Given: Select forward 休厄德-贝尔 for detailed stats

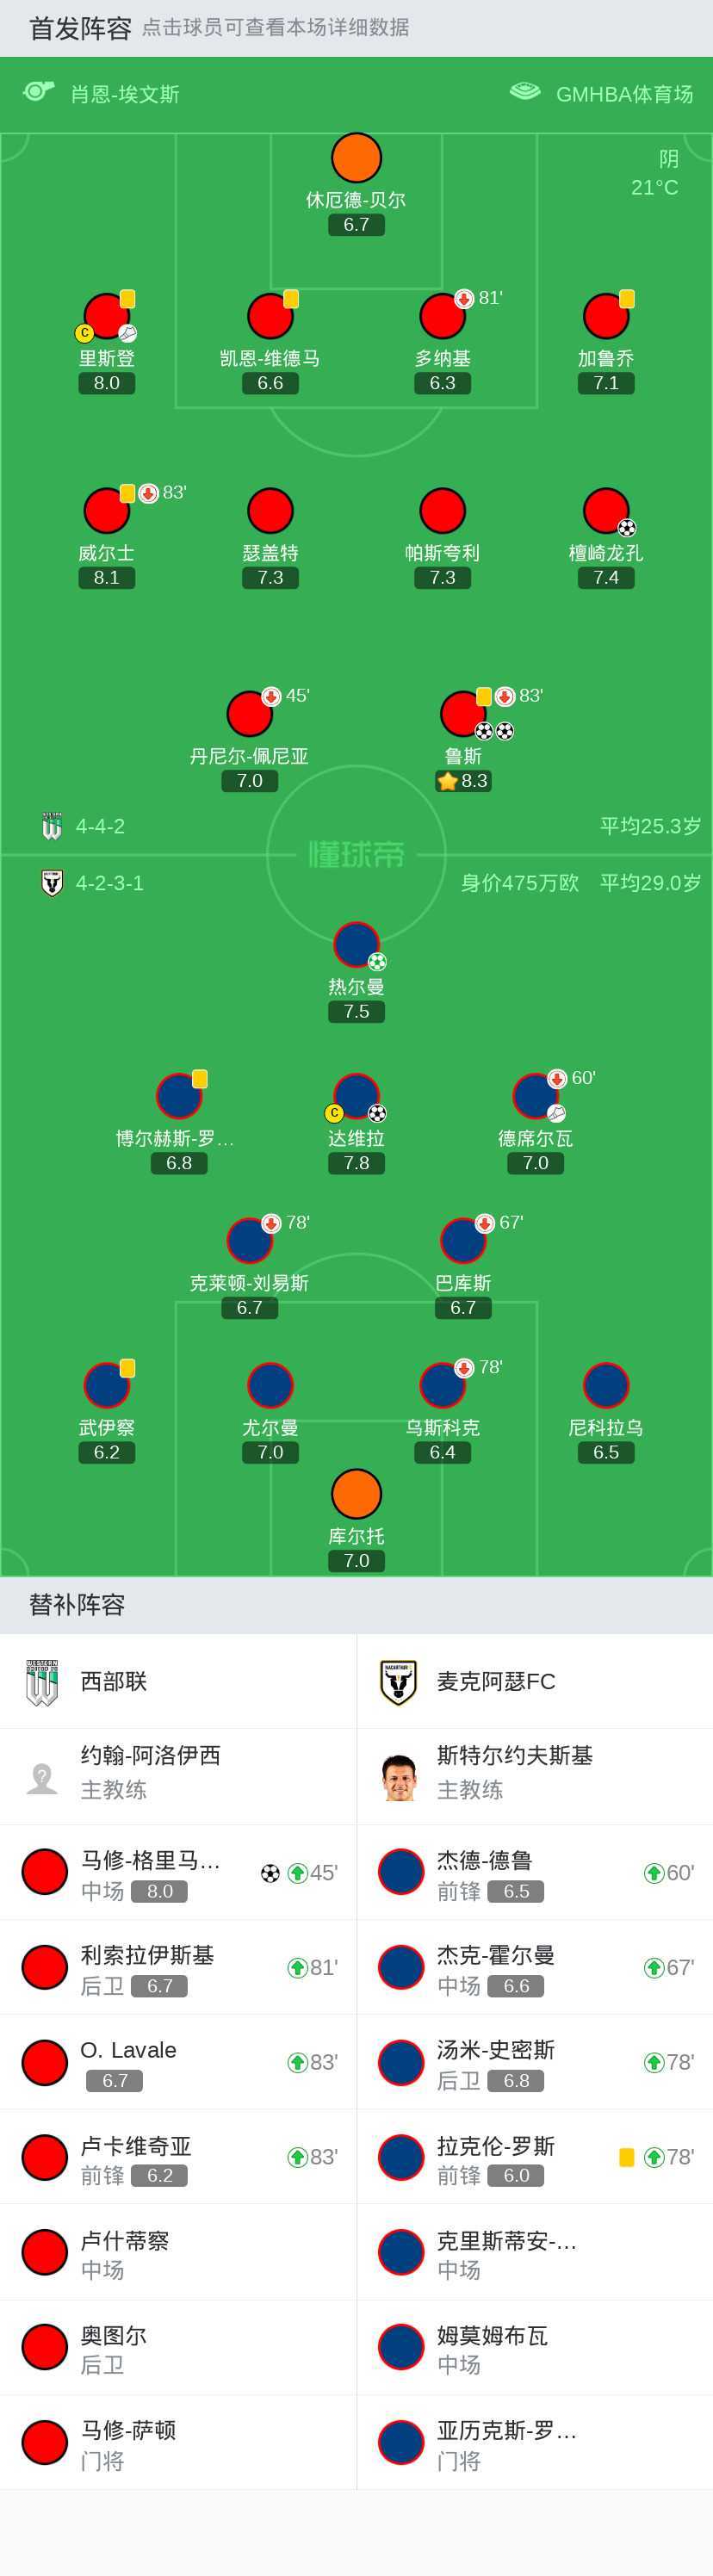Looking at the screenshot, I should pos(357,157).
